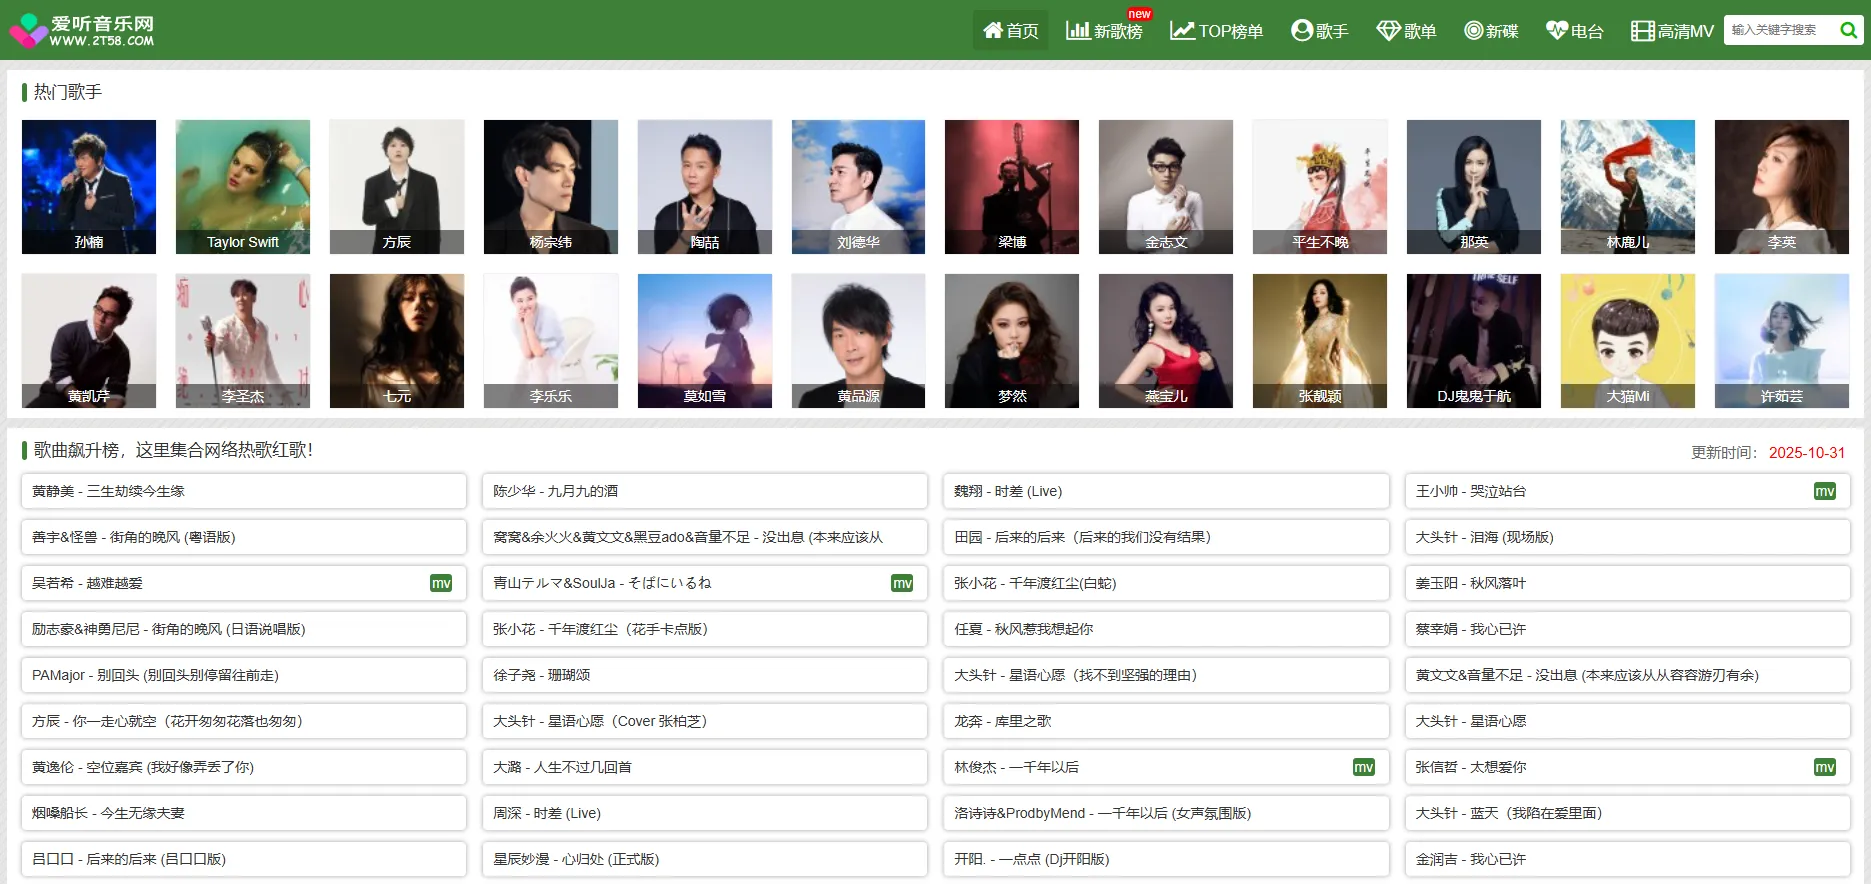Click the 爱听音乐网 site logo
Viewport: 1871px width, 884px height.
pos(82,30)
